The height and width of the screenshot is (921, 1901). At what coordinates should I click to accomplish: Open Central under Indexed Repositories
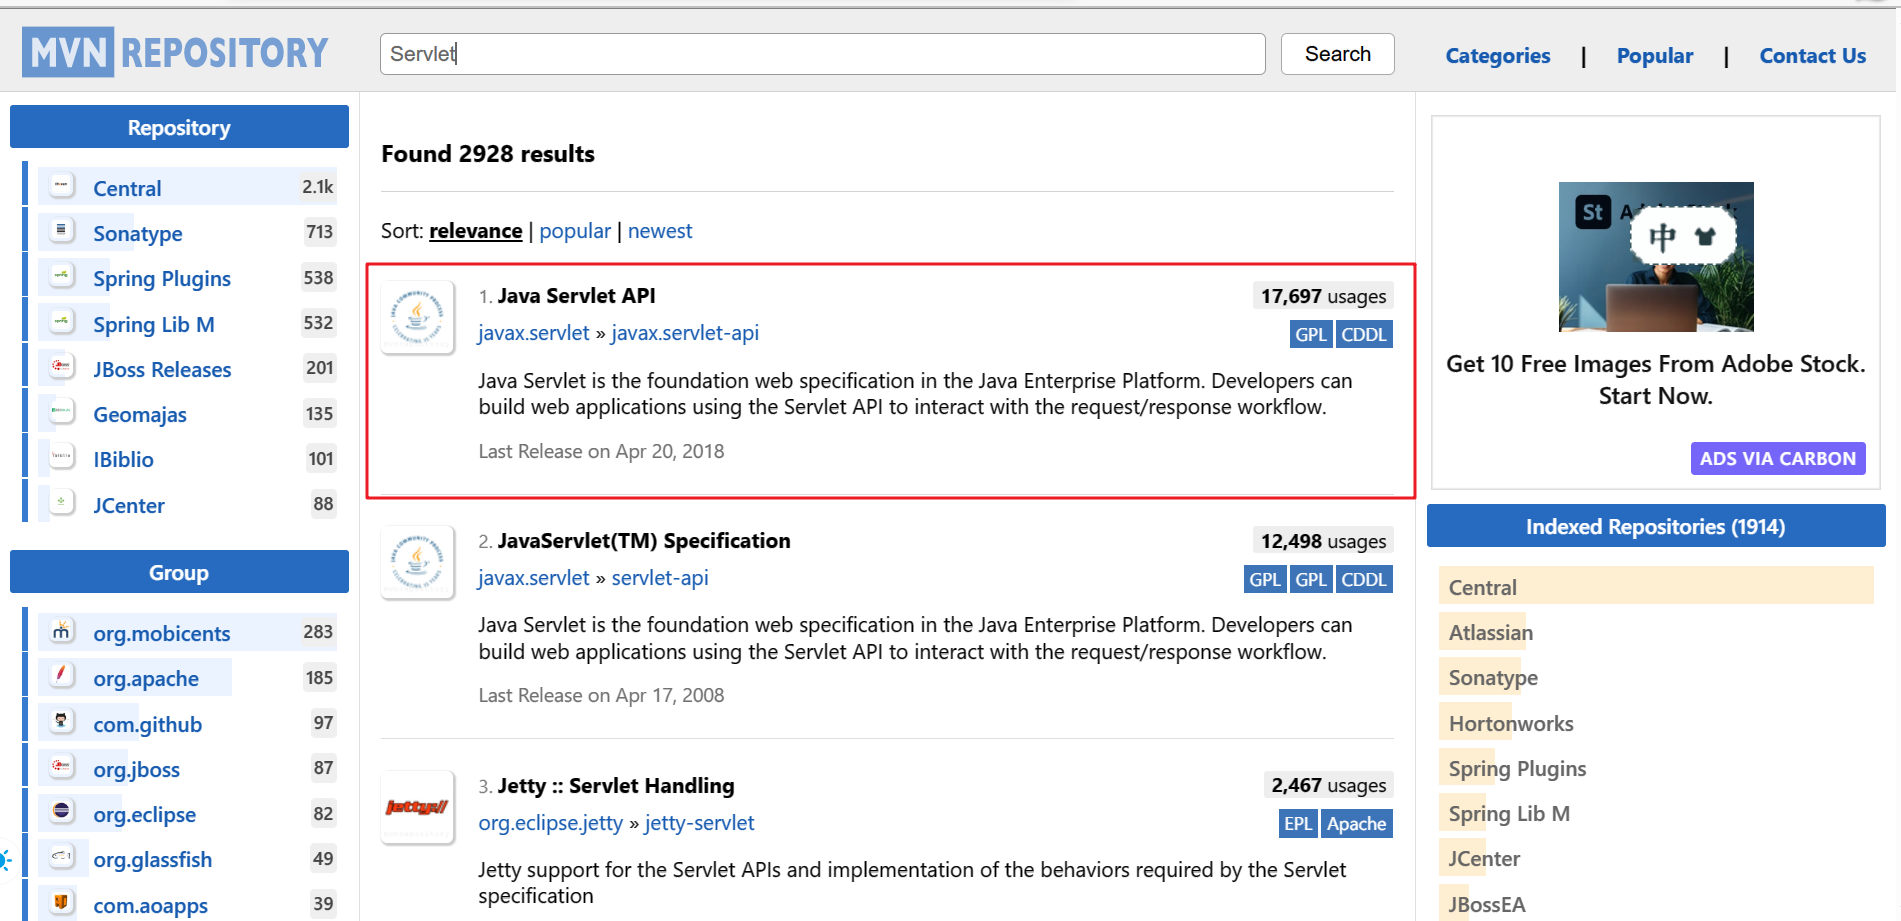(x=1483, y=588)
